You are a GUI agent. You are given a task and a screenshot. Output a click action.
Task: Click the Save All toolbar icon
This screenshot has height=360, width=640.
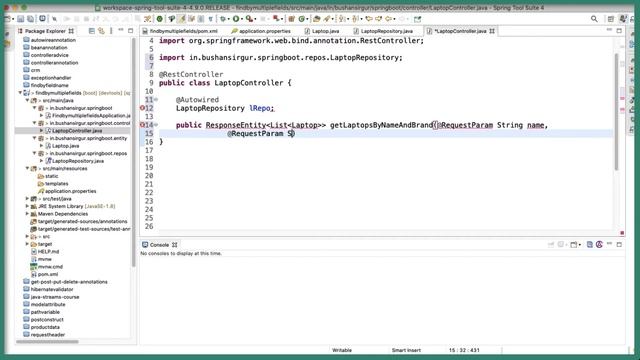(31, 19)
